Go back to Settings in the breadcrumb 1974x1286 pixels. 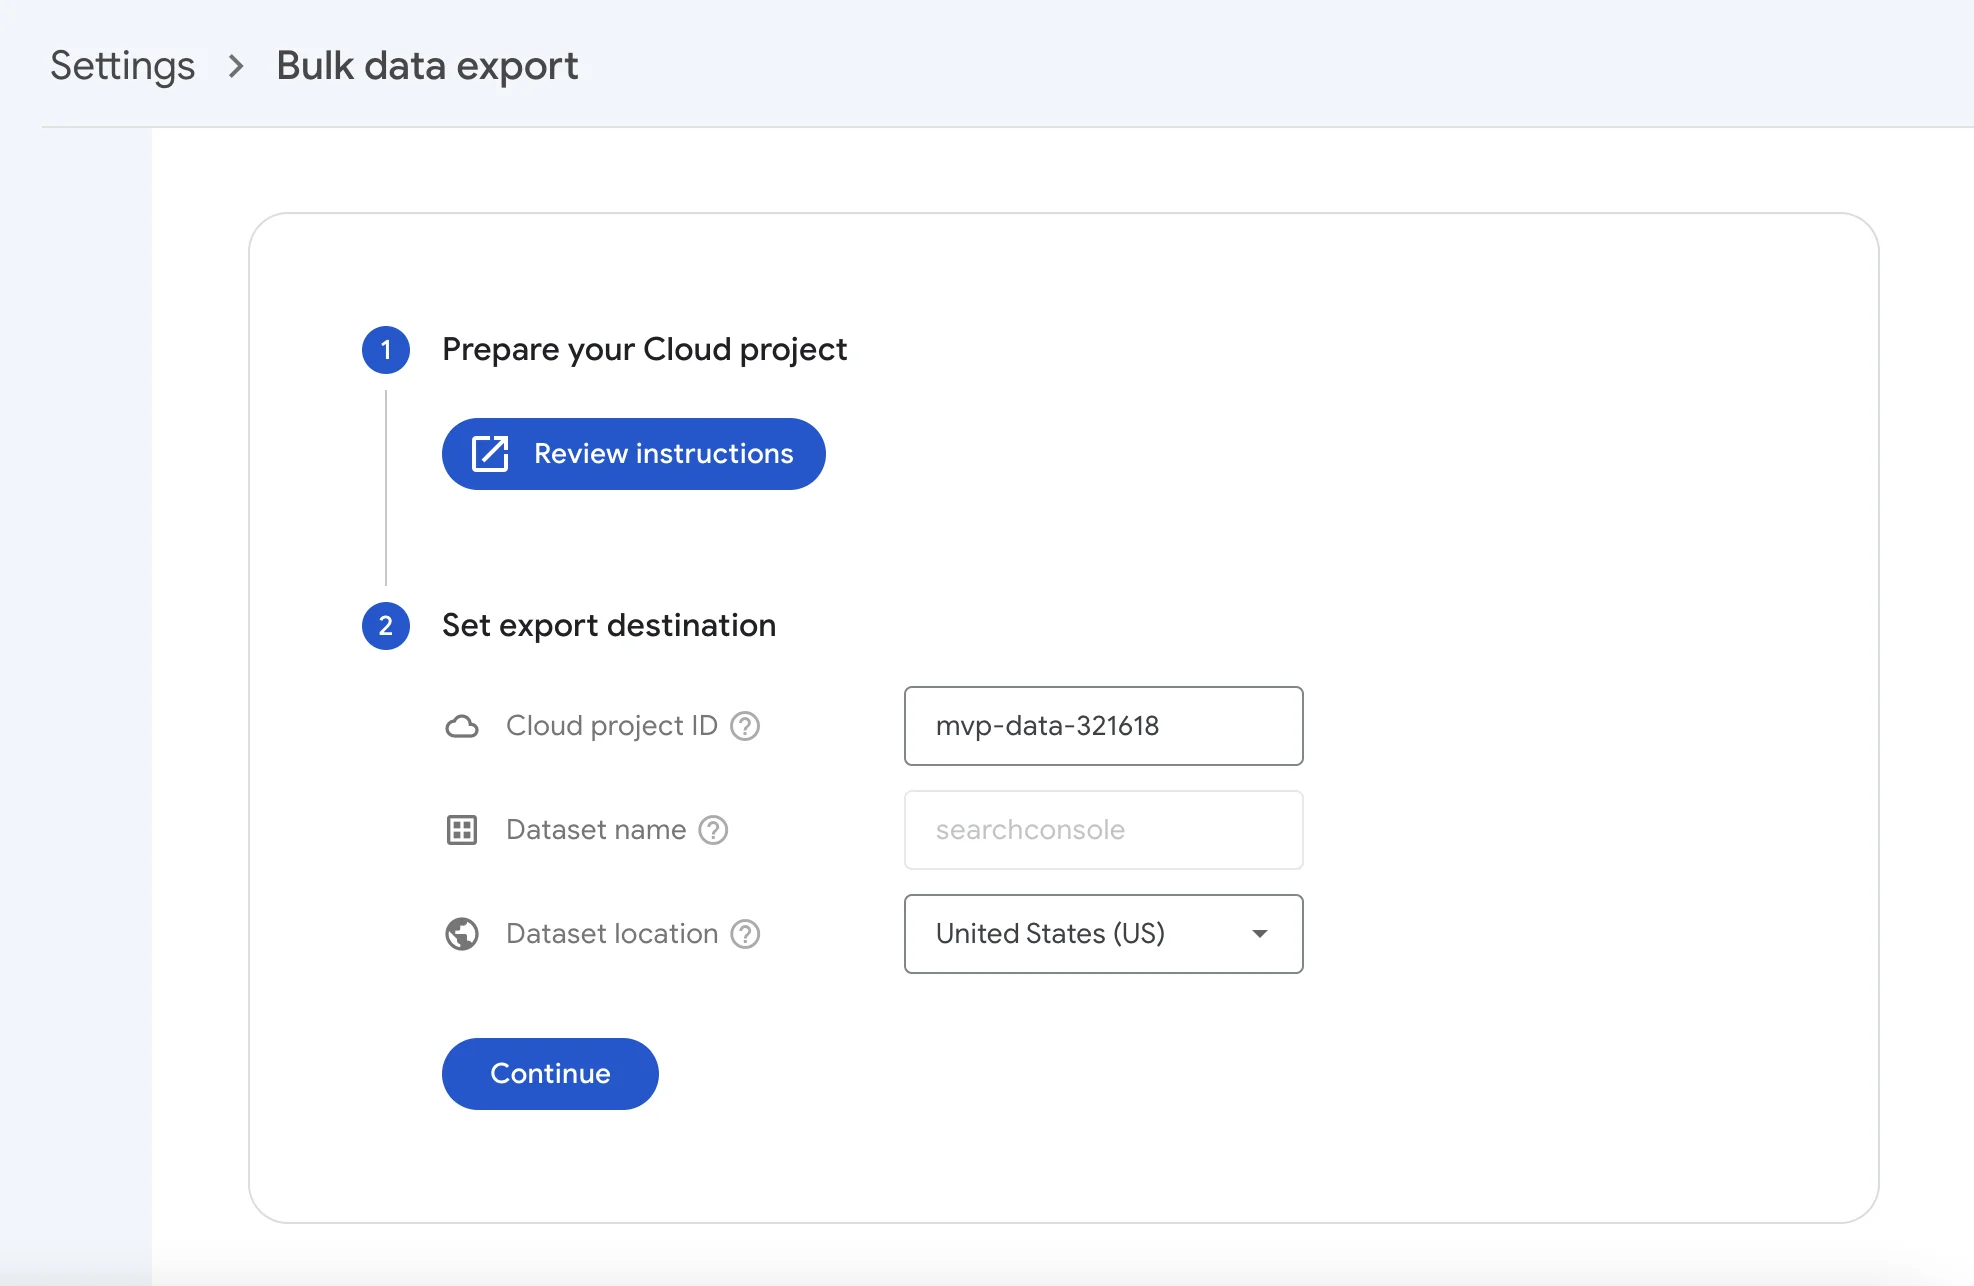click(x=122, y=66)
